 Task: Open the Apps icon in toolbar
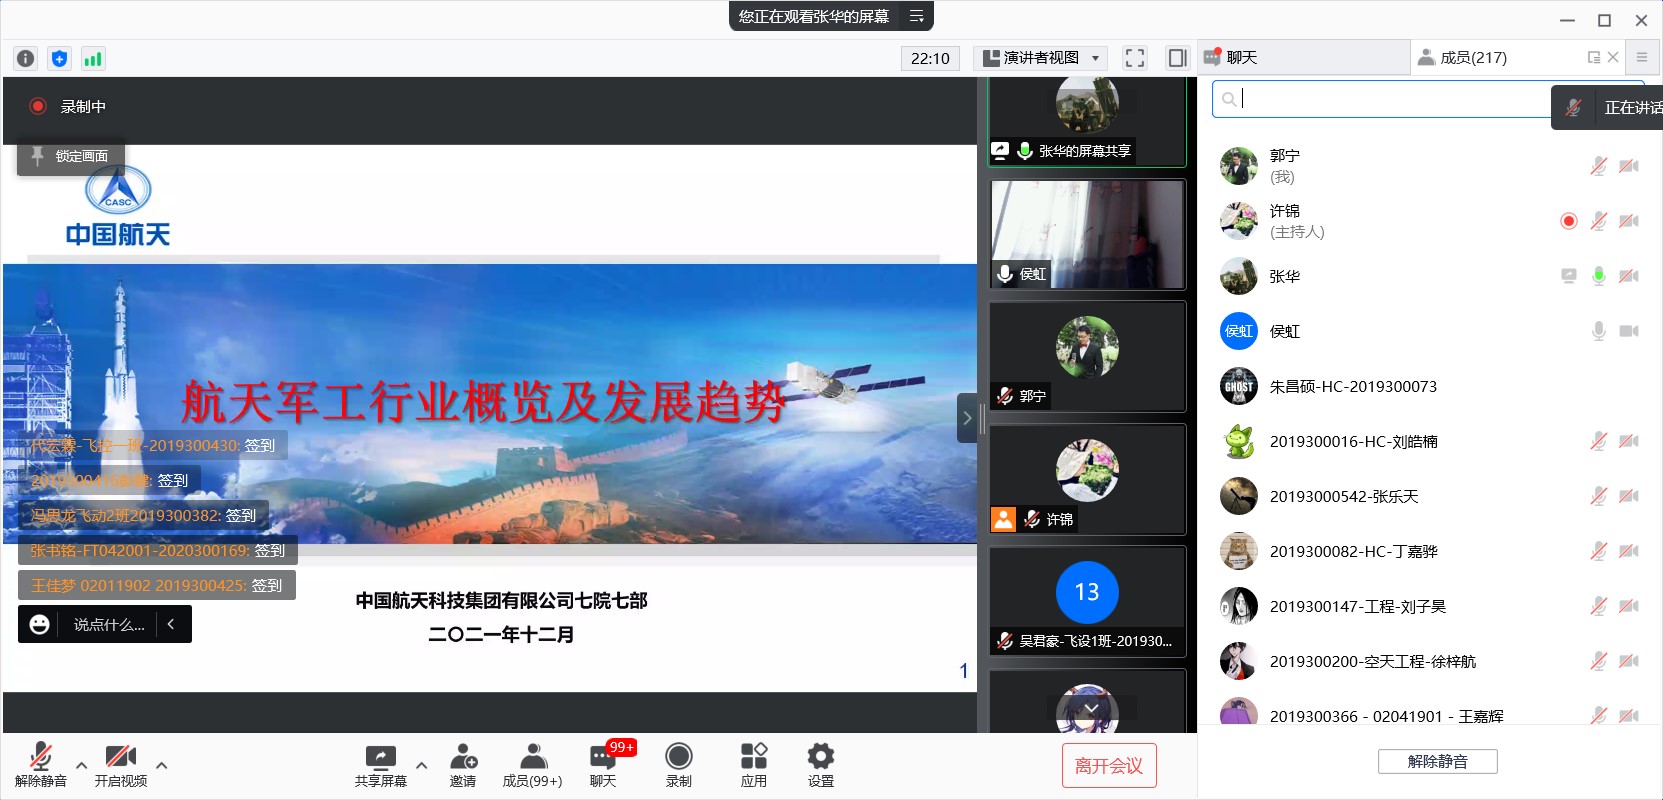pos(753,765)
